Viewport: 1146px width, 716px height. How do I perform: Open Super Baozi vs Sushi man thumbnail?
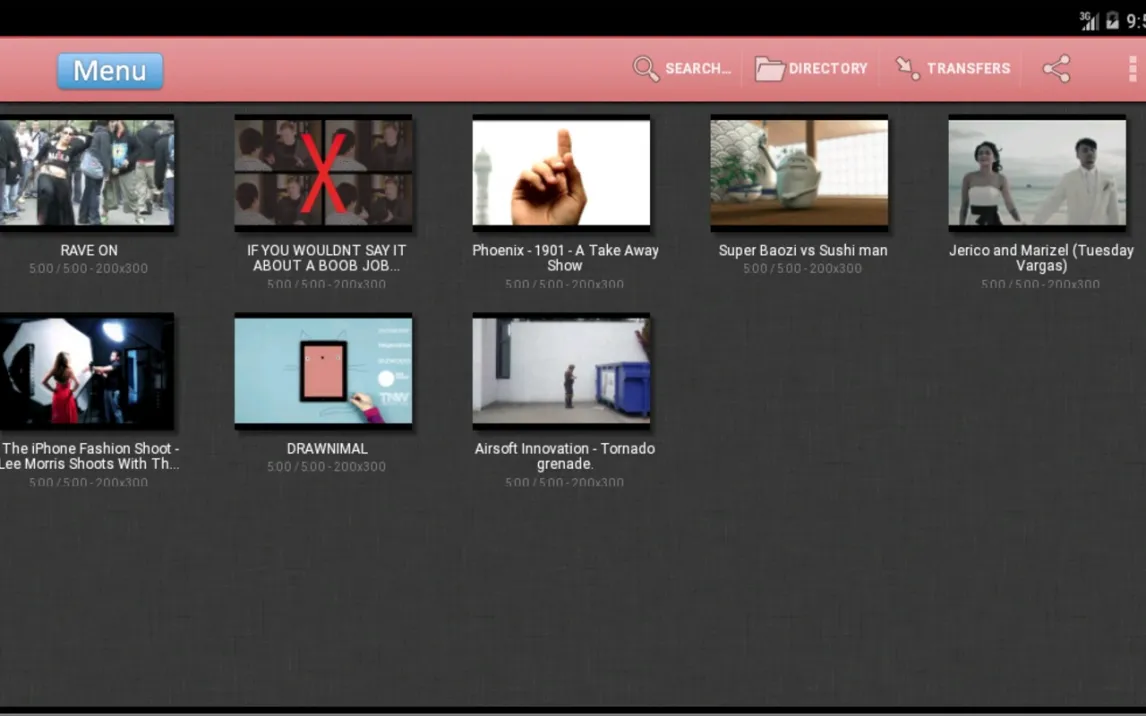click(x=800, y=173)
